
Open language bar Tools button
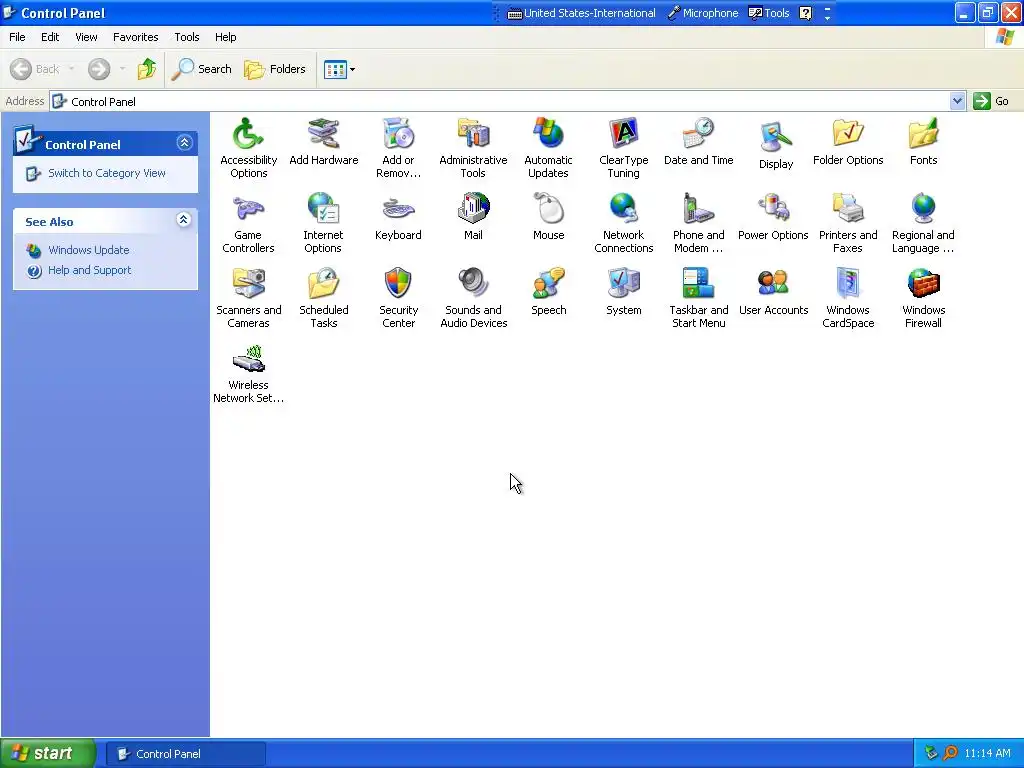(x=769, y=13)
